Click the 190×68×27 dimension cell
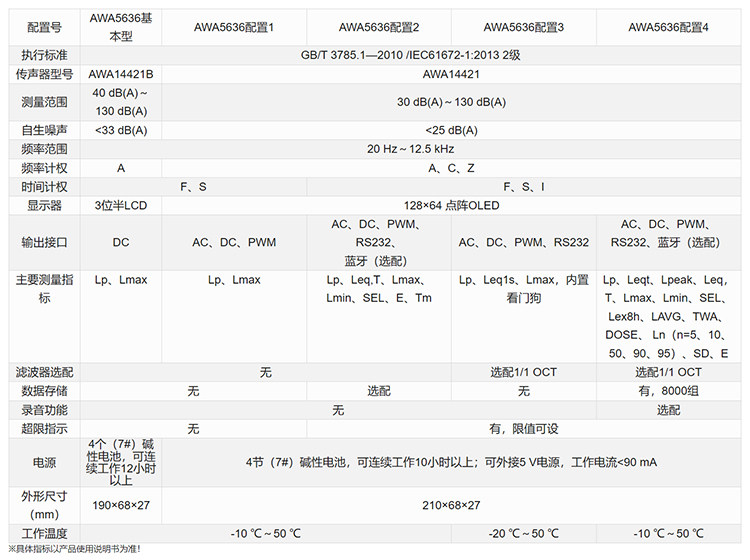750x560 pixels. 121,505
